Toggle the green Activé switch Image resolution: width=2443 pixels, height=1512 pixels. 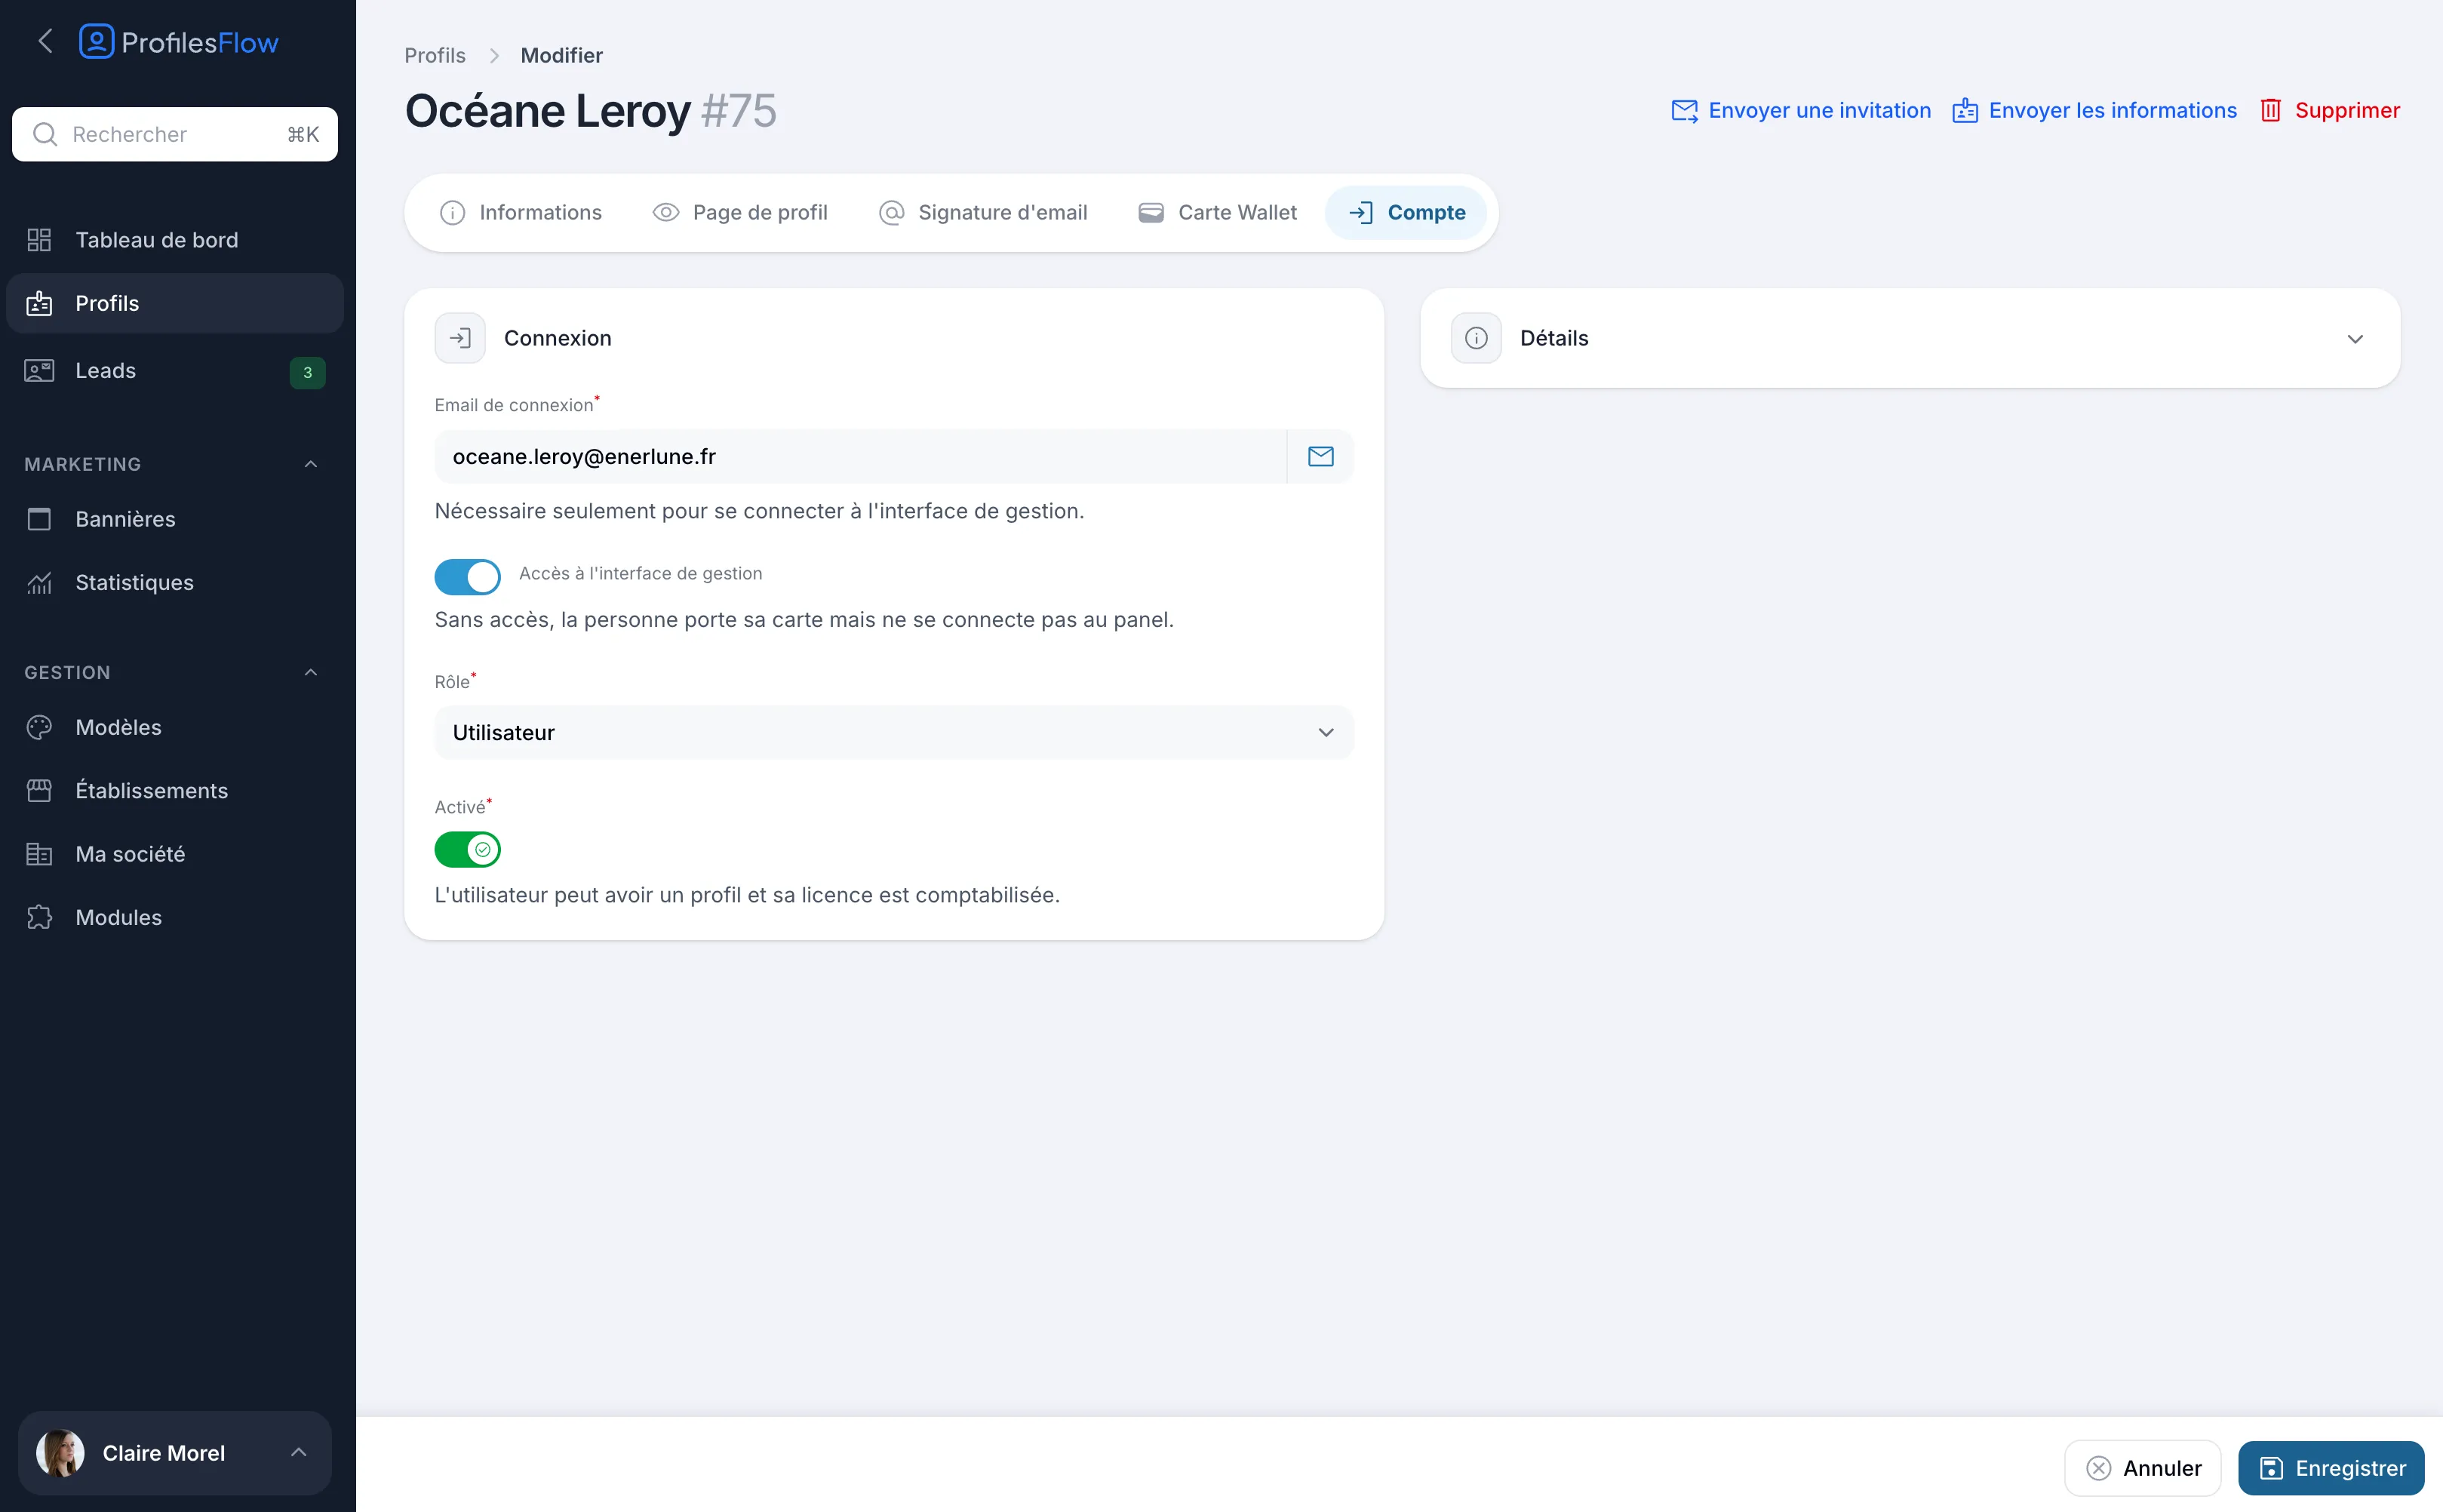pyautogui.click(x=467, y=849)
